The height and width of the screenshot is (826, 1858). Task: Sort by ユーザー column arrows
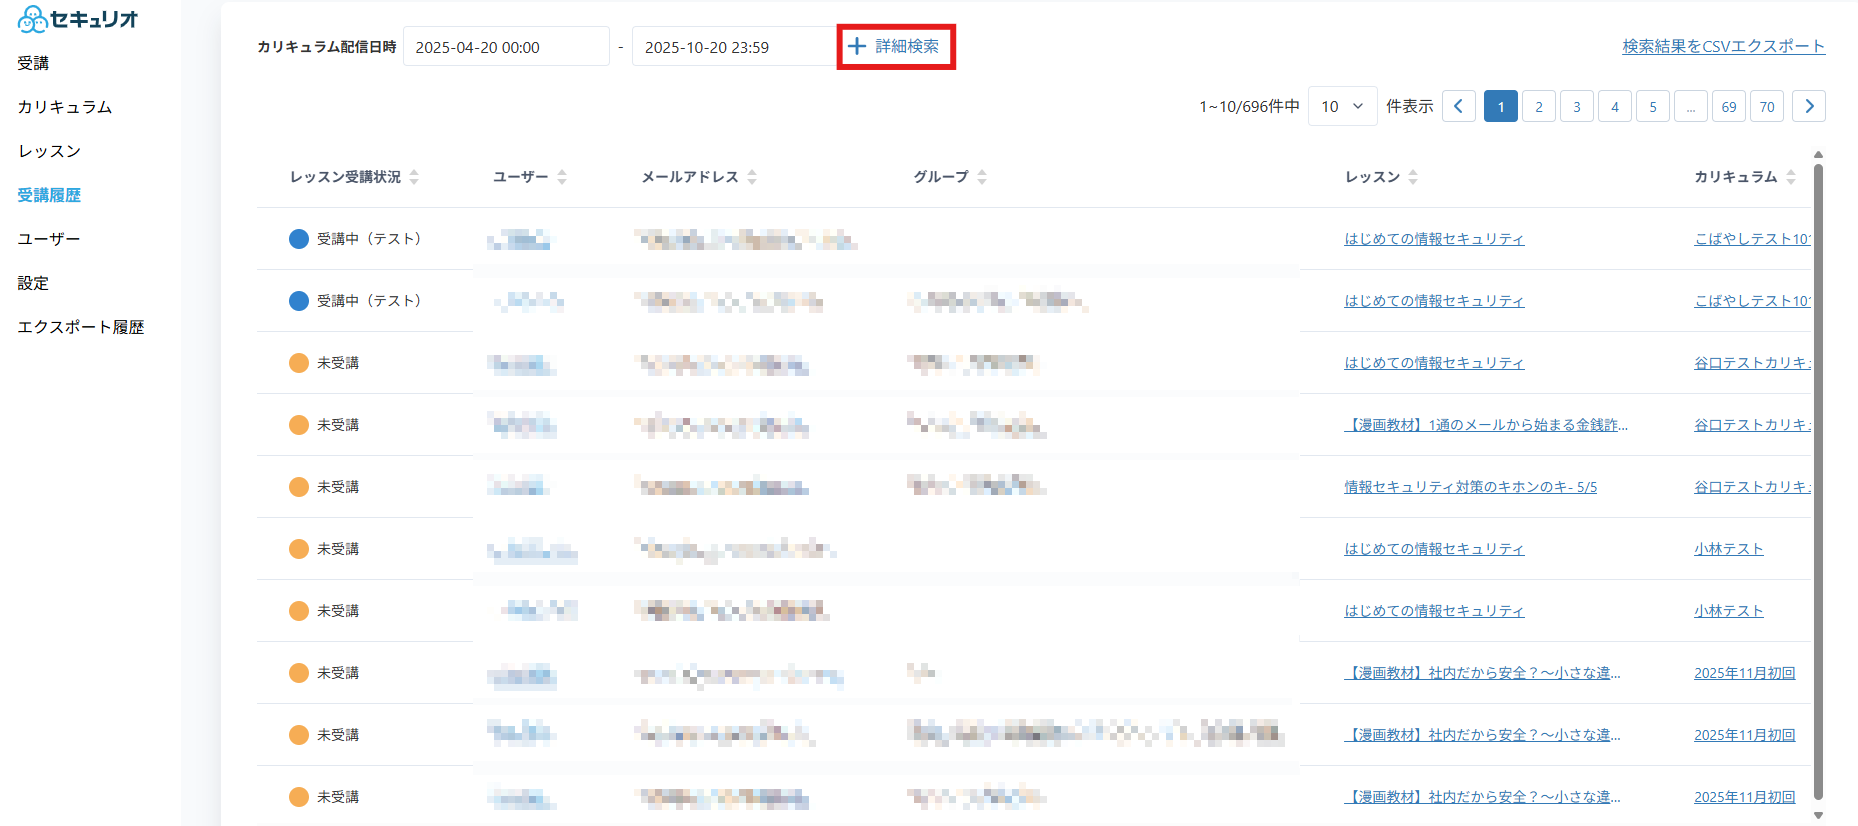562,177
